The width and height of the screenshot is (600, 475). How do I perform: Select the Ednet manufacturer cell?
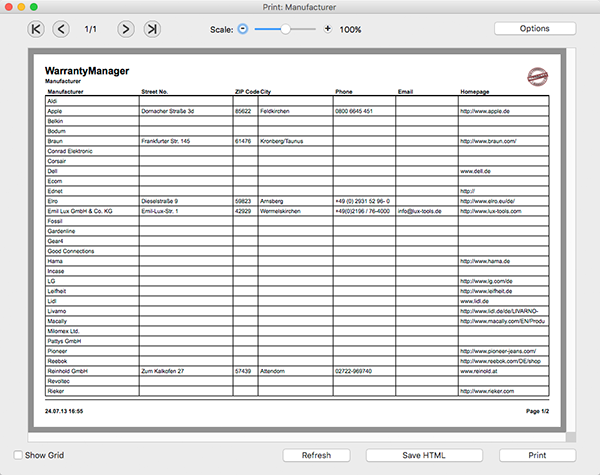pos(92,191)
